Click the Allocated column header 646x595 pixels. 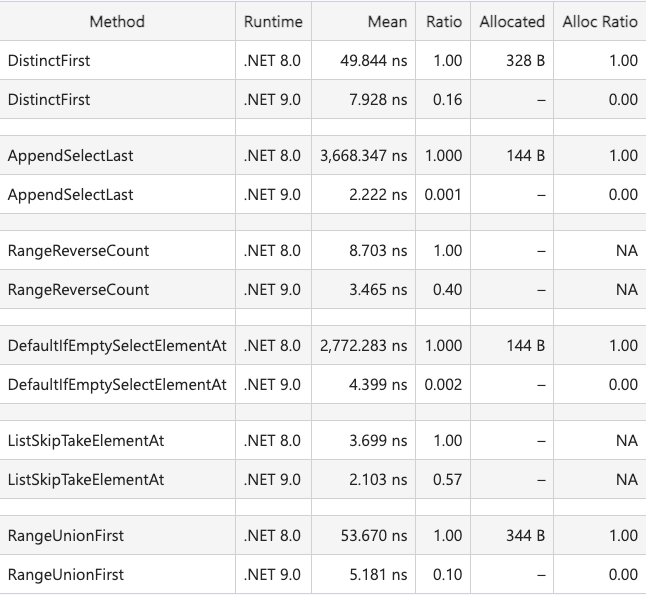512,21
